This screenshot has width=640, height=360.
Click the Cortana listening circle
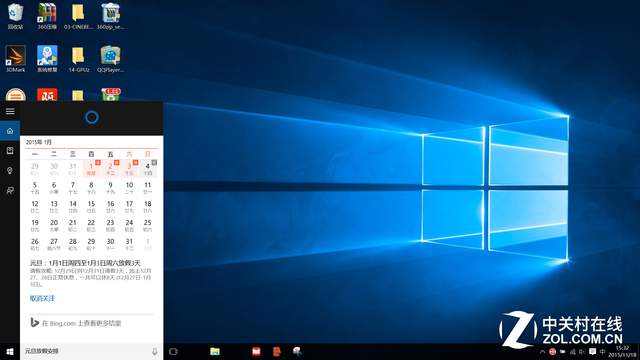[x=91, y=117]
